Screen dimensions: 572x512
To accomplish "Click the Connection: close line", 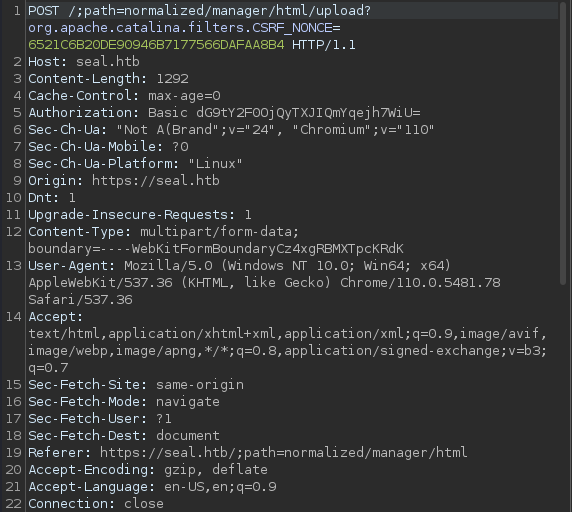I will coord(96,503).
